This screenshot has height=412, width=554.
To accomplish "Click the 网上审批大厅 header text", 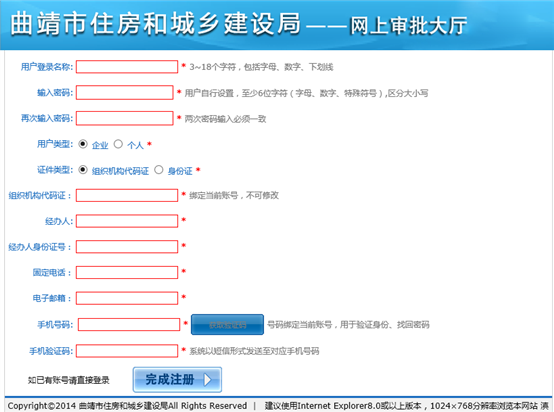I will coord(408,26).
